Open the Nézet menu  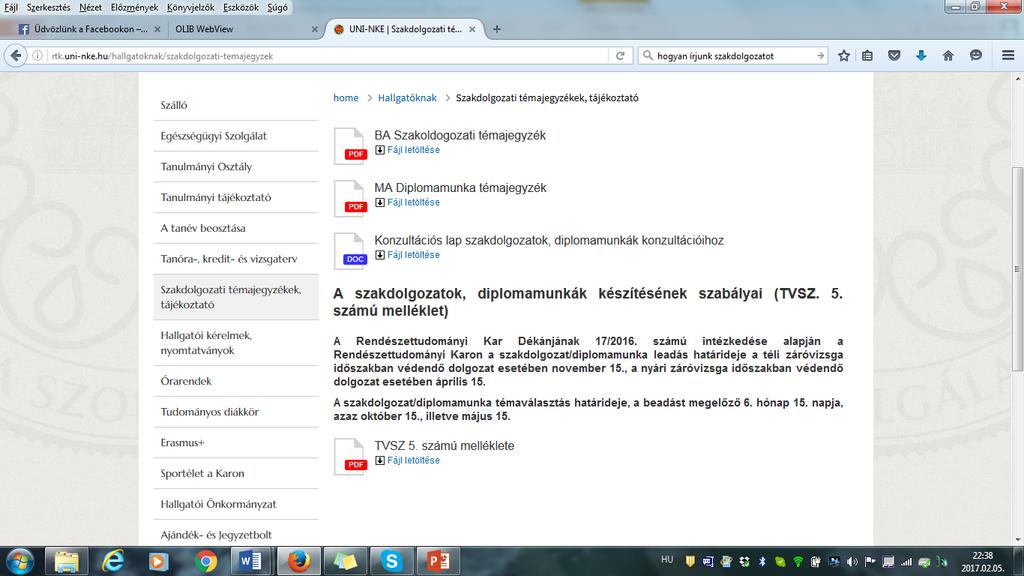90,7
